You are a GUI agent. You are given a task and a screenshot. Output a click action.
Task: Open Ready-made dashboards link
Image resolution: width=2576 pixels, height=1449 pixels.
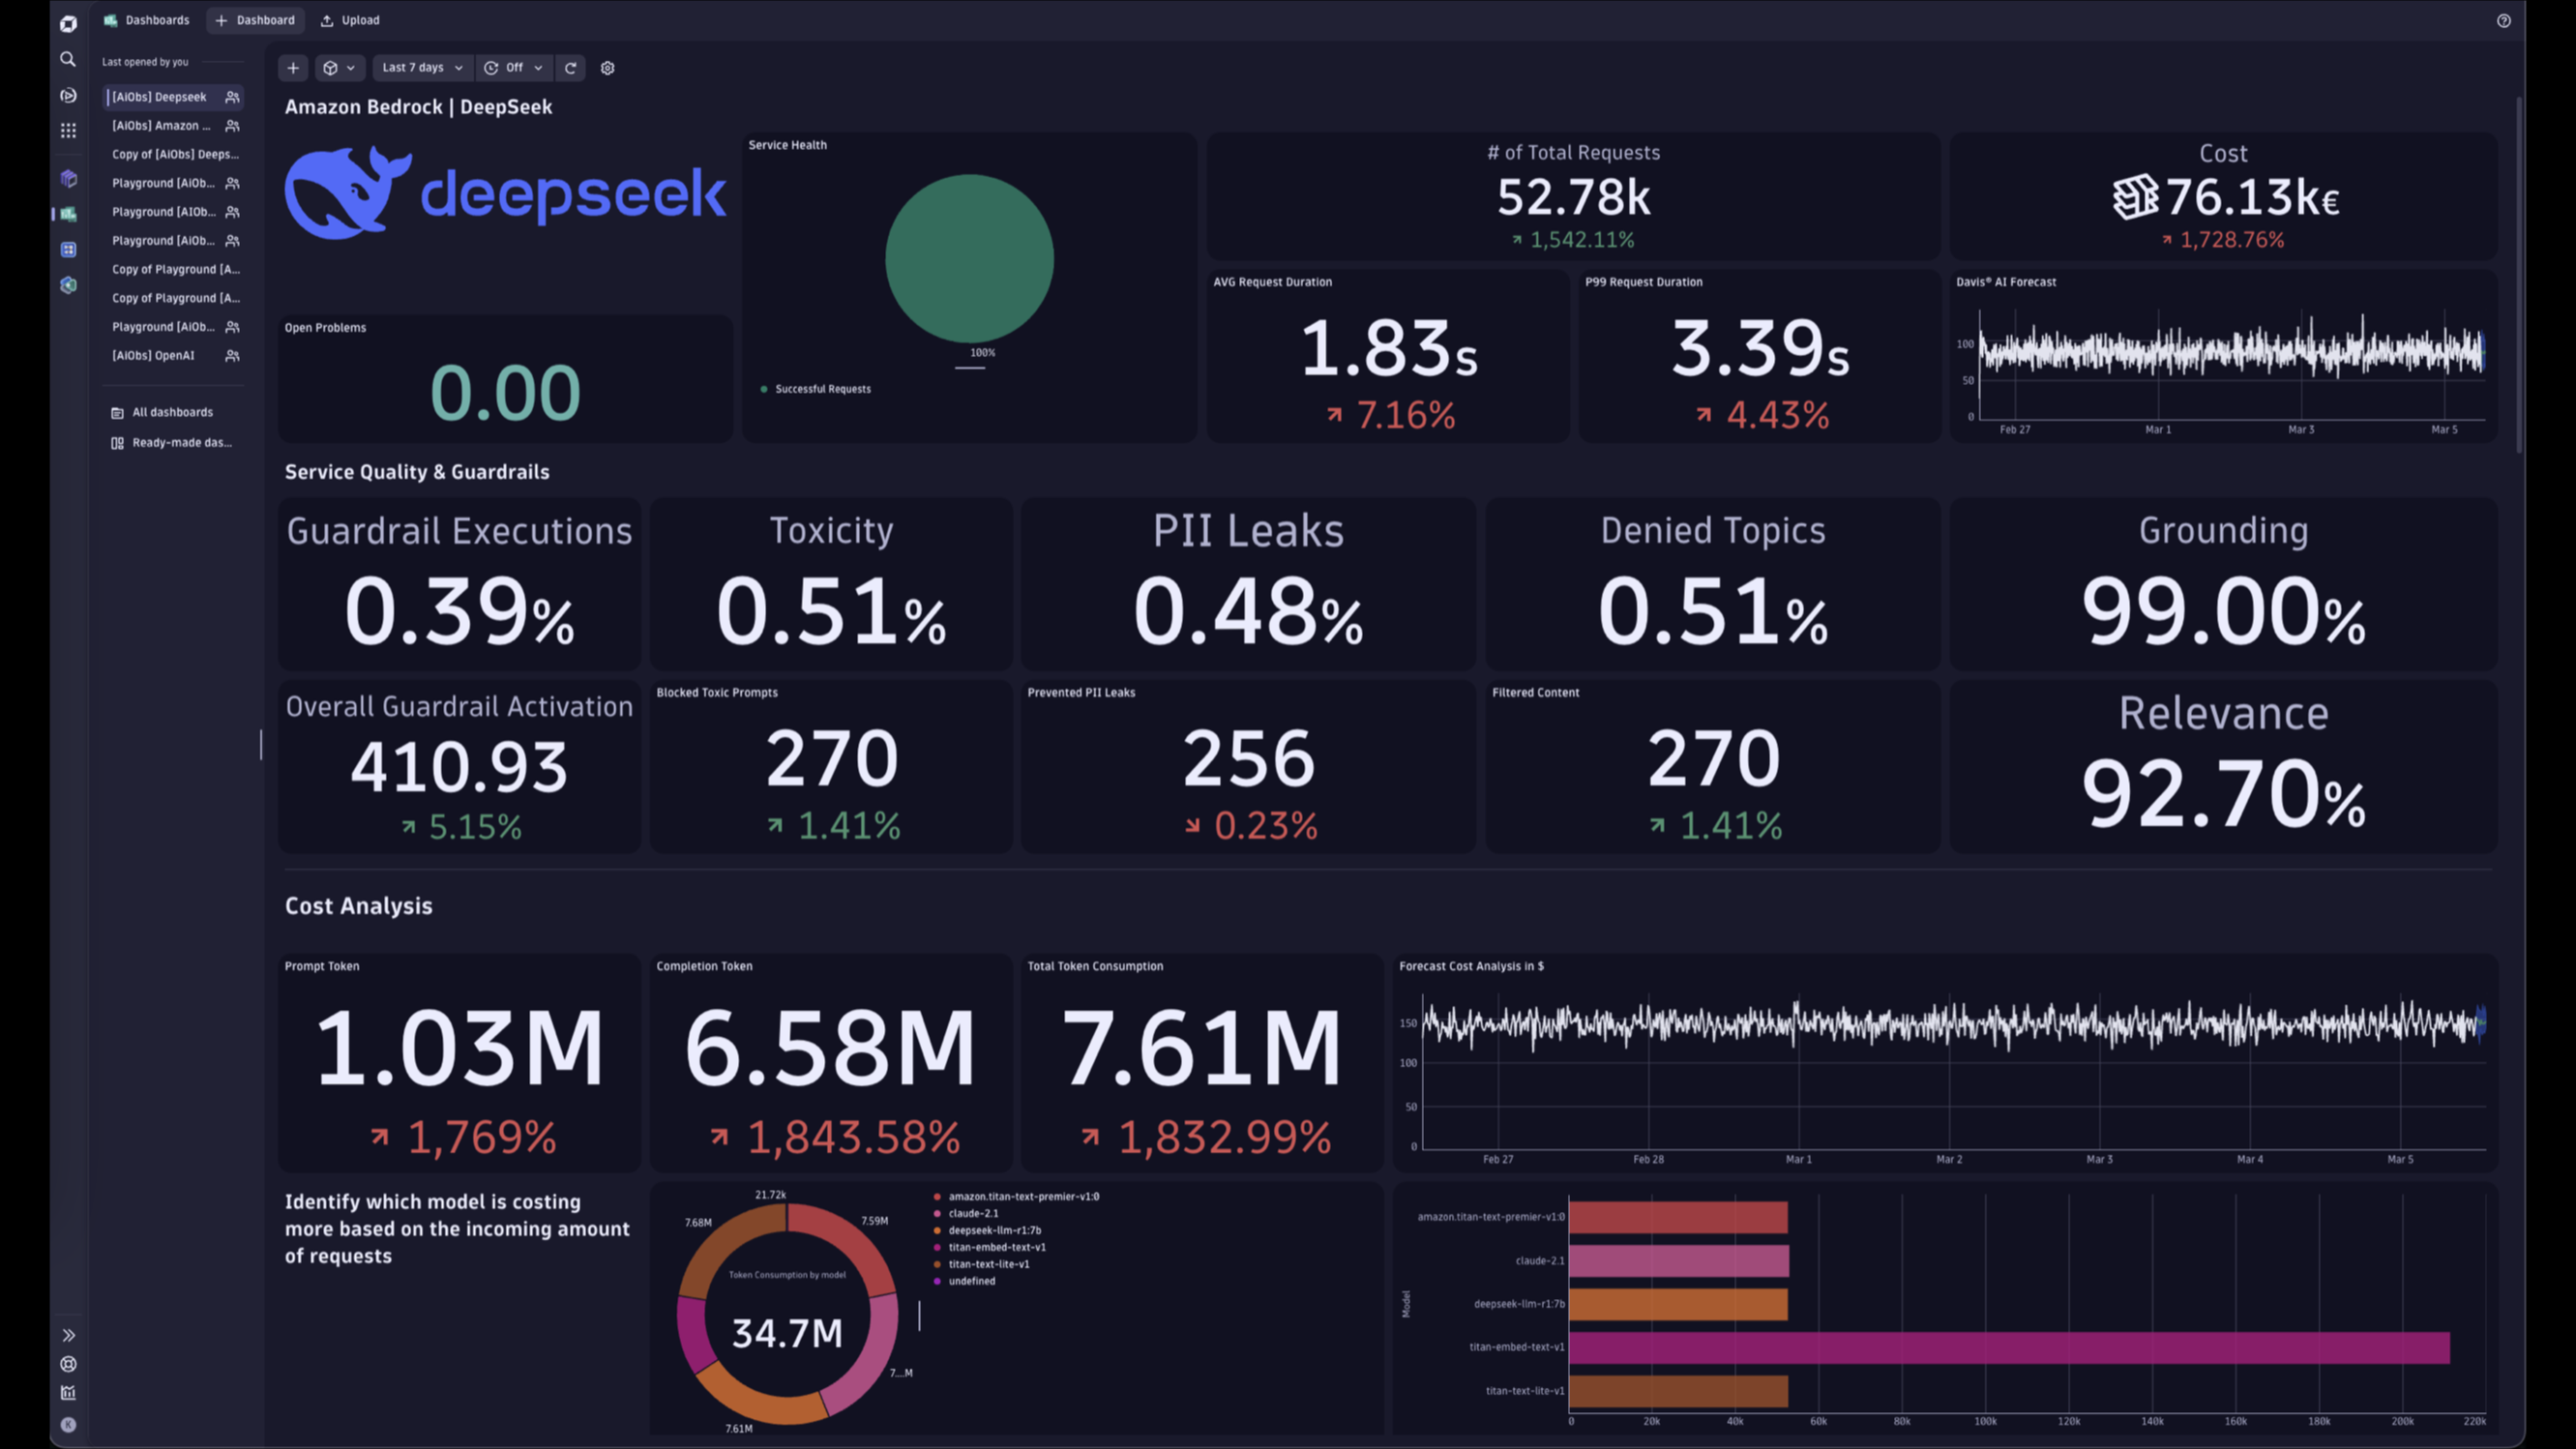pyautogui.click(x=173, y=443)
